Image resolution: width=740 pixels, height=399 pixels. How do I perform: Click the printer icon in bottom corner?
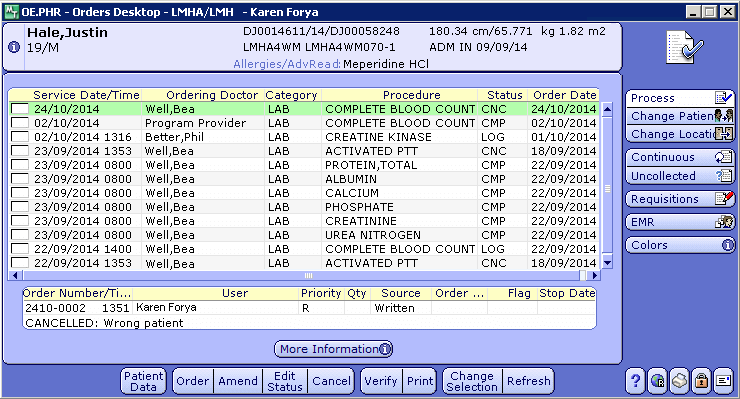tap(679, 381)
